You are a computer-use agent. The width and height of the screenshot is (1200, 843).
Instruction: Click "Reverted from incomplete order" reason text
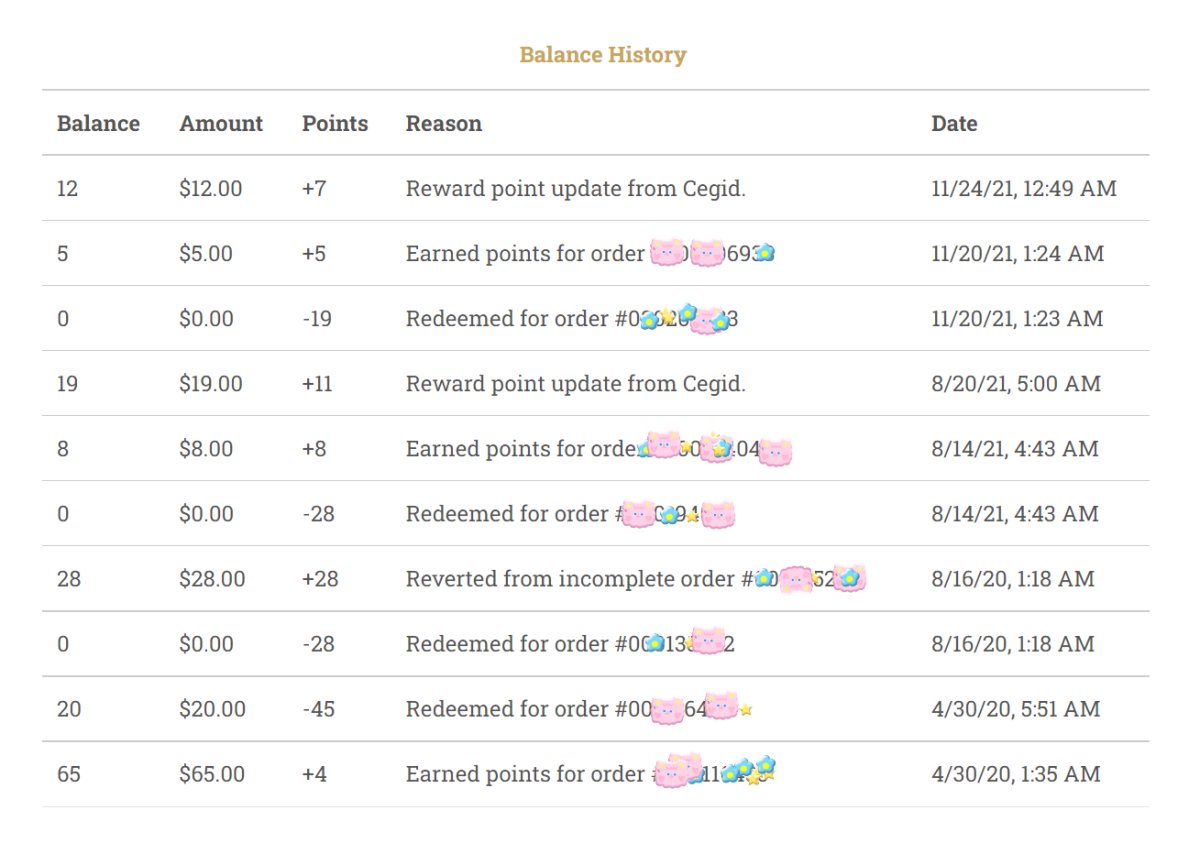tap(570, 579)
